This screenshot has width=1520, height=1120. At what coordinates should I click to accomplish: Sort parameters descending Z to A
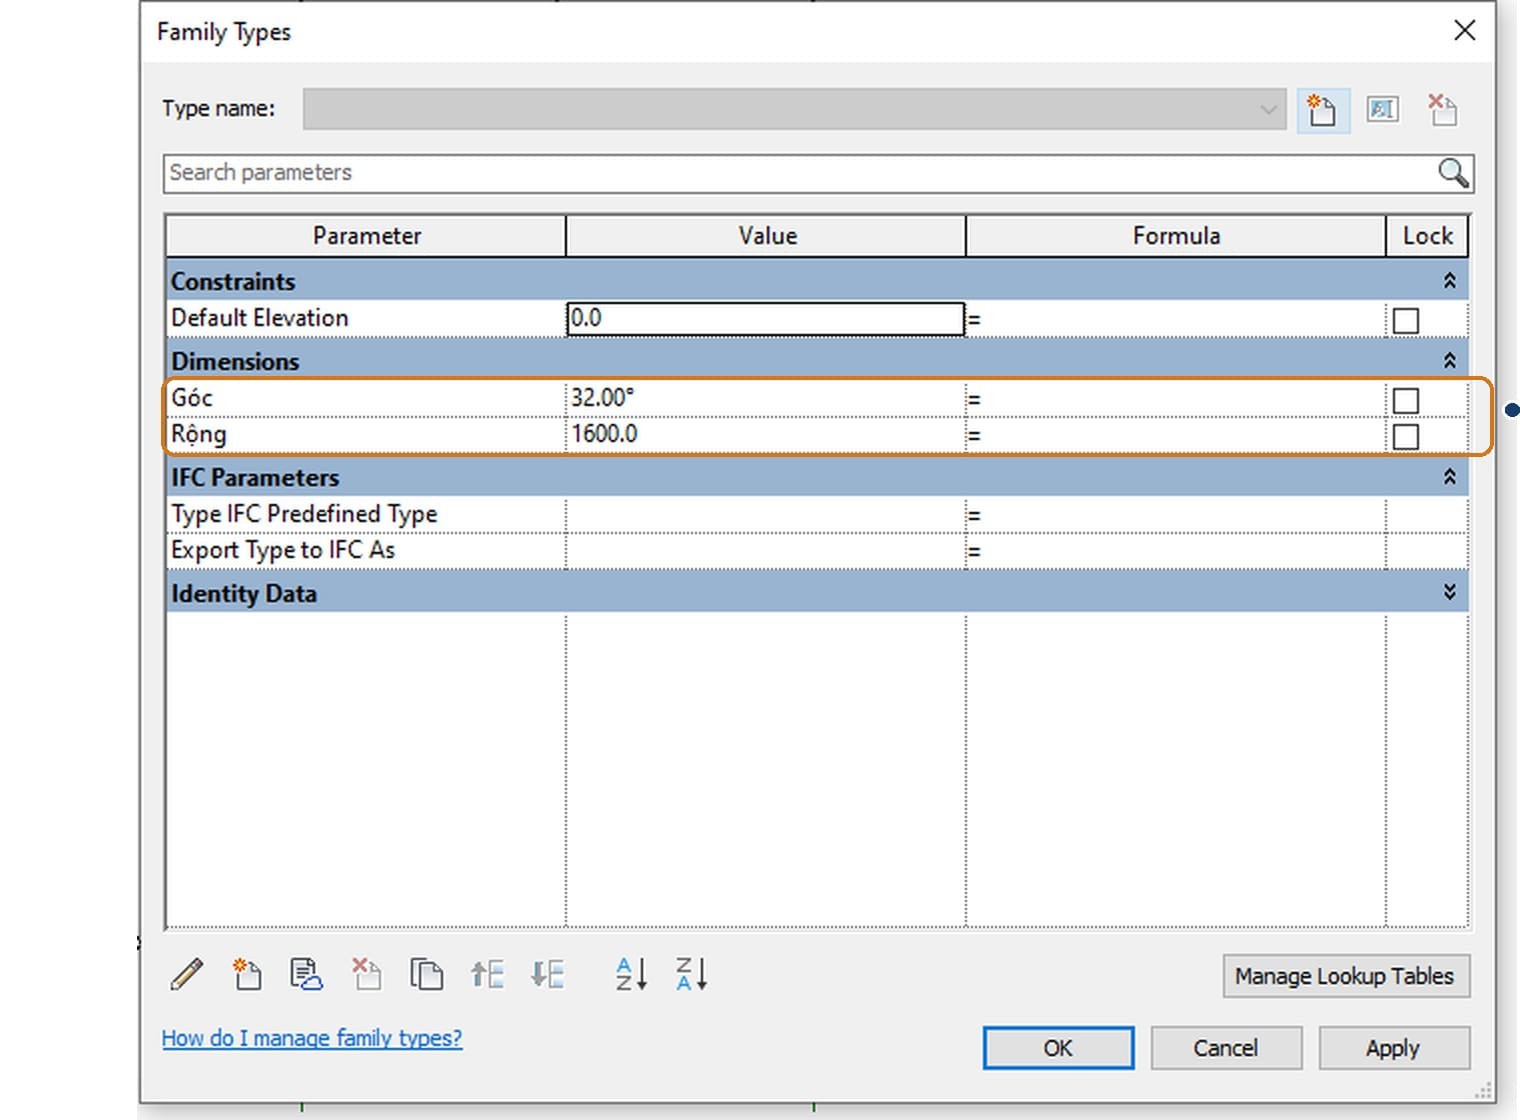point(691,973)
